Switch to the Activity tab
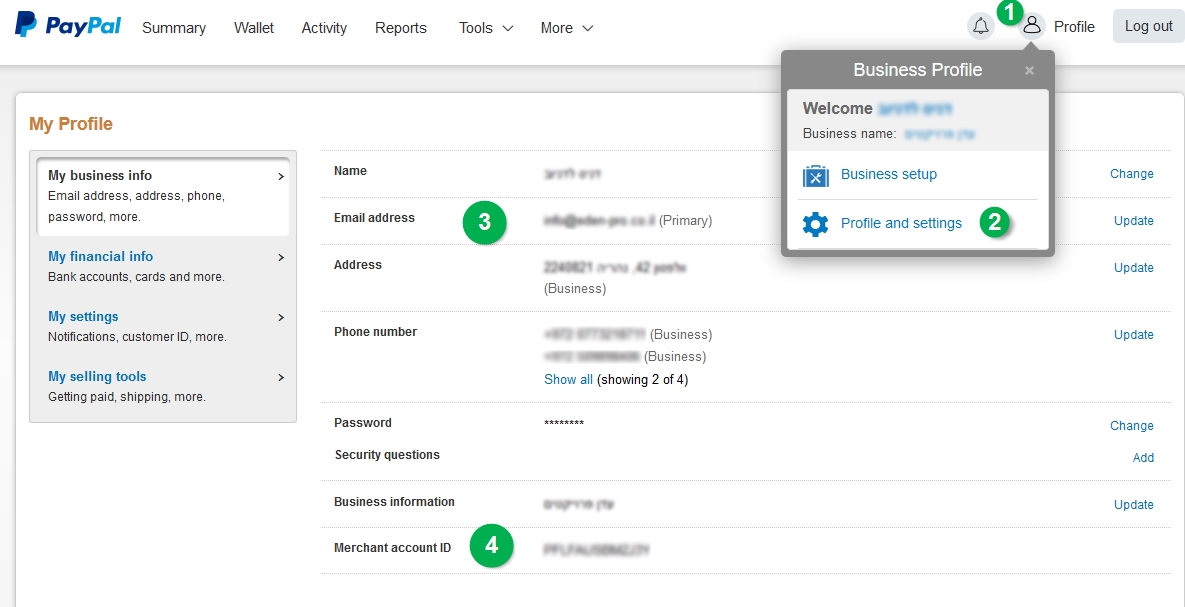1185x607 pixels. pyautogui.click(x=323, y=28)
